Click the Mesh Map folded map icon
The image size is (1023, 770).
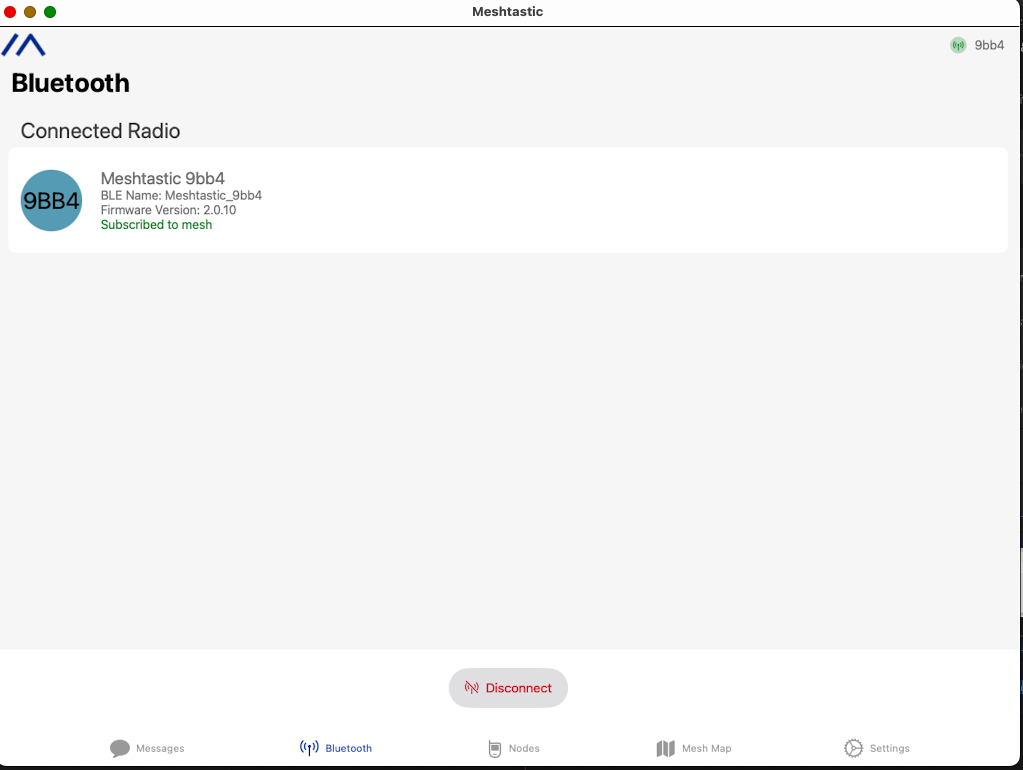click(x=665, y=748)
